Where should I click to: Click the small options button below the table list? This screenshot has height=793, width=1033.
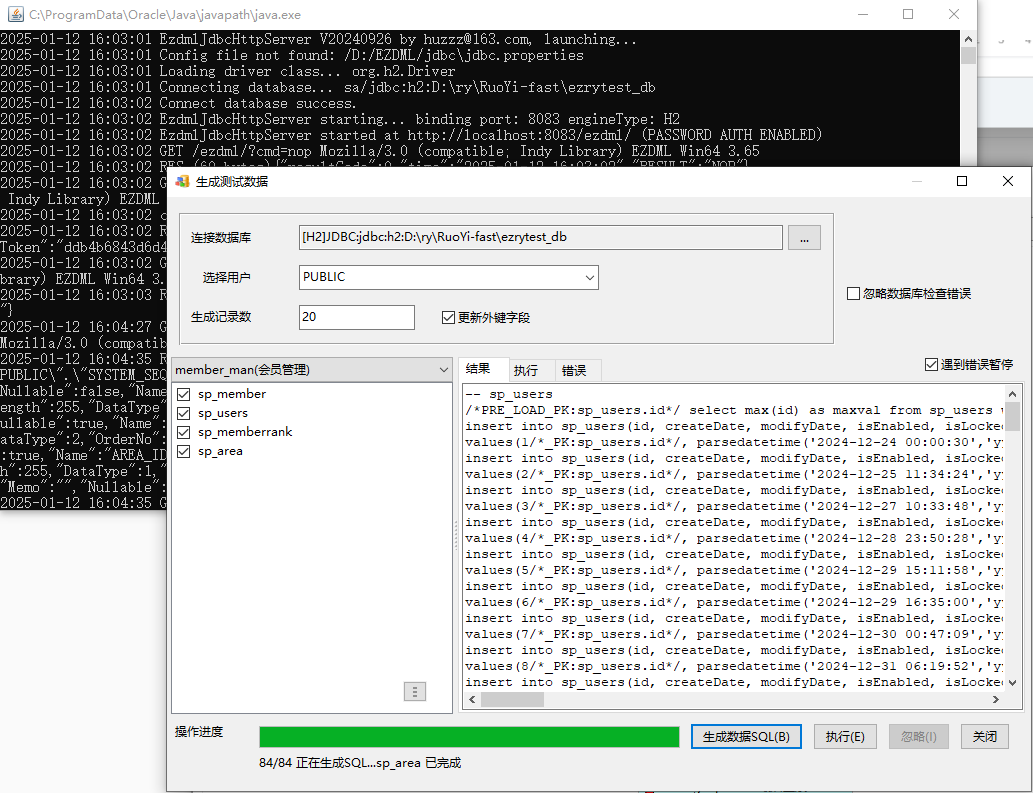click(415, 692)
